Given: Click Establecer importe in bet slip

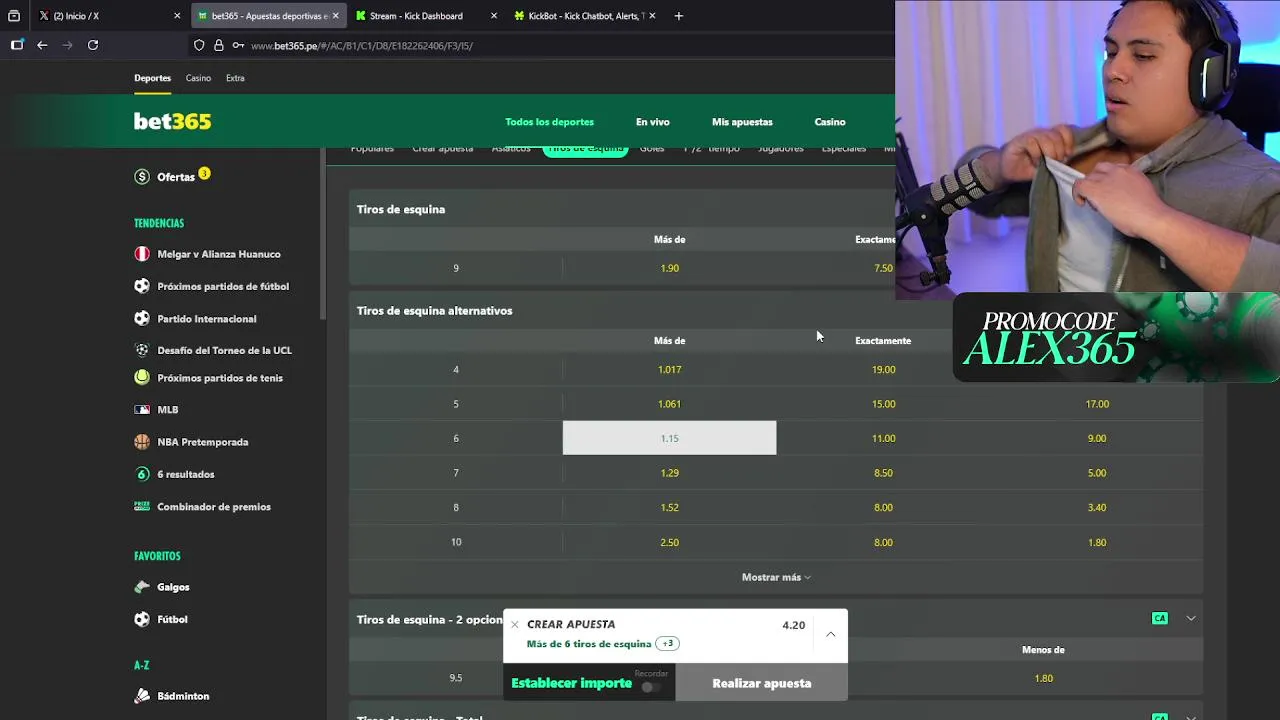Looking at the screenshot, I should [x=572, y=683].
